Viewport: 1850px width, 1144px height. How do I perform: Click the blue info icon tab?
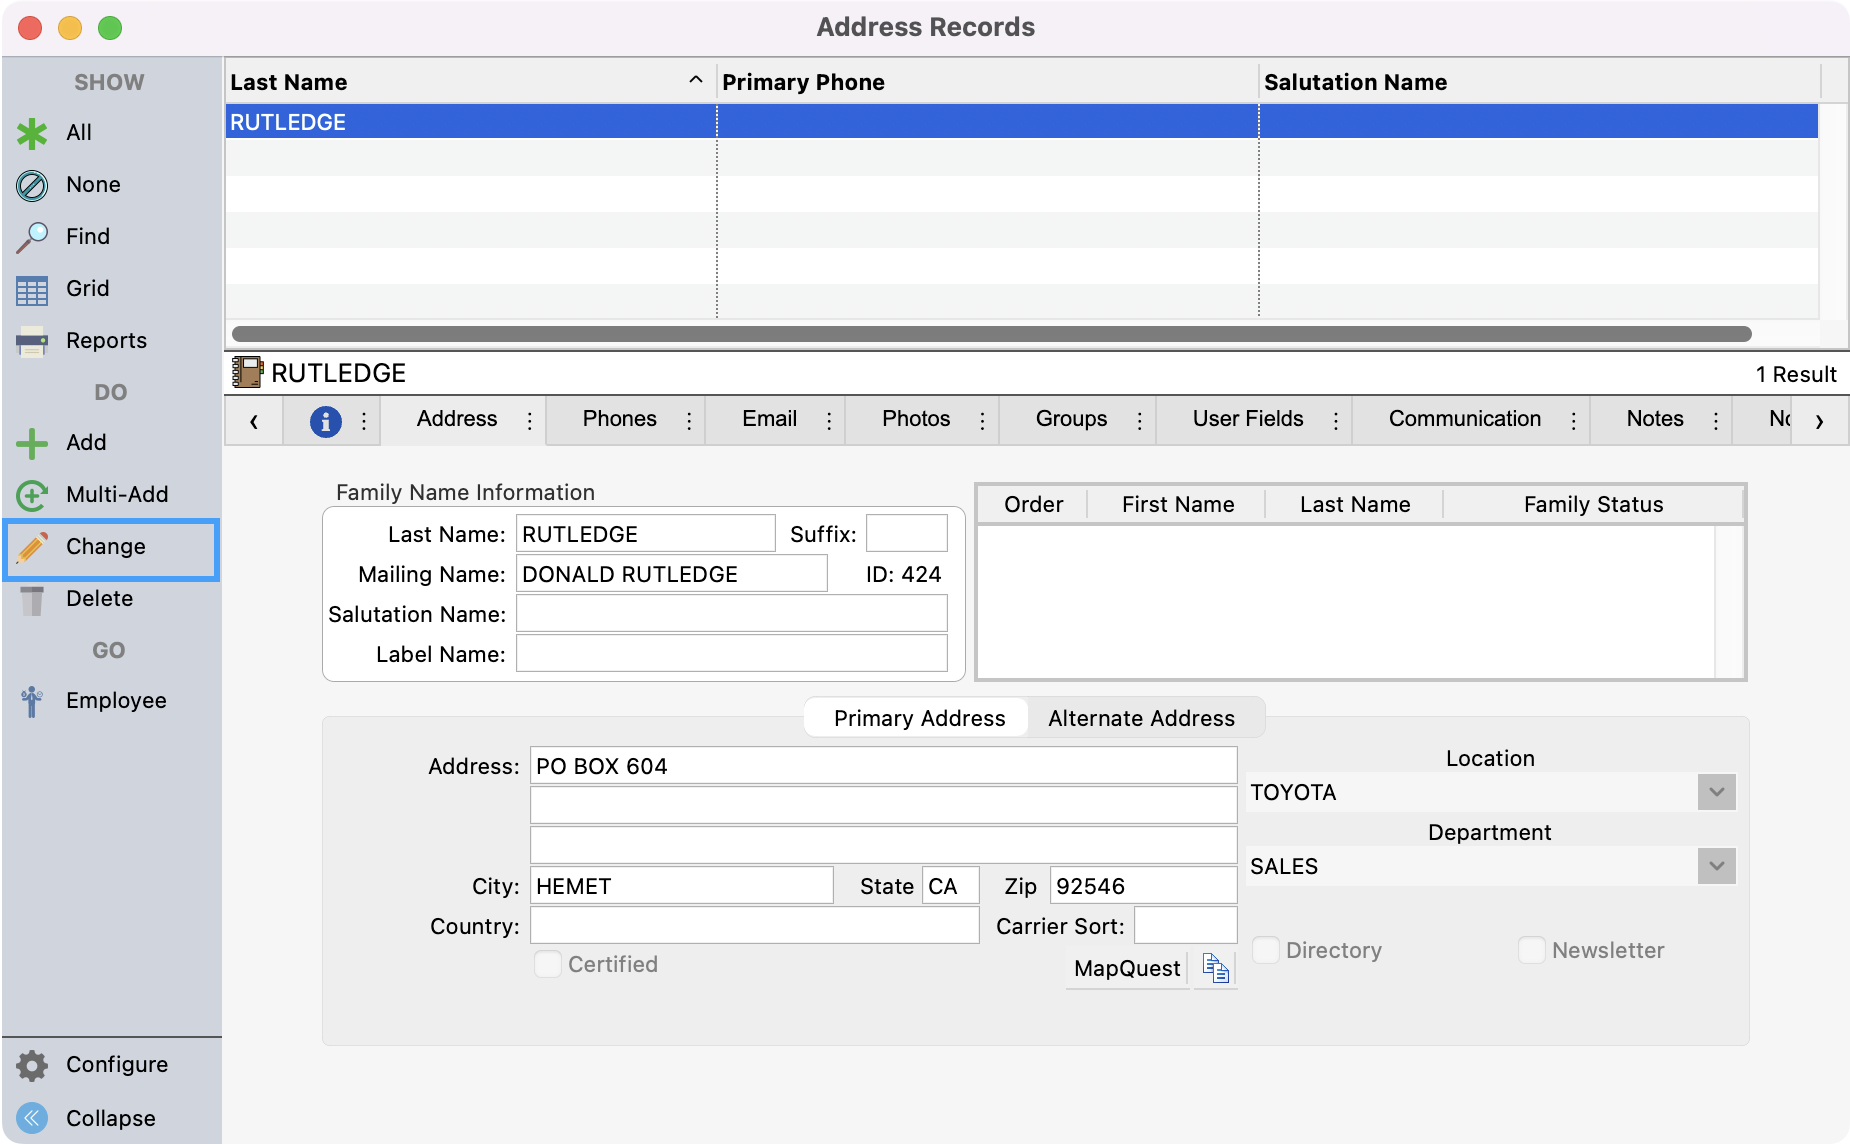click(325, 421)
